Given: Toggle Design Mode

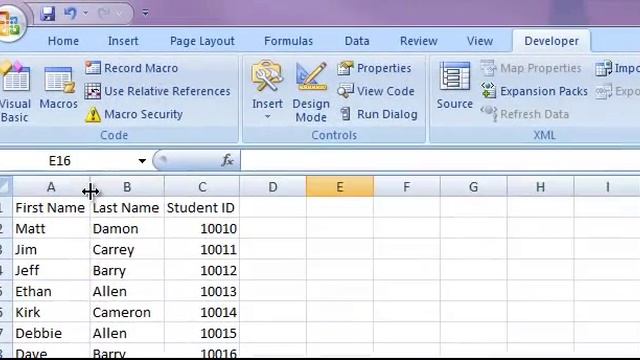Looking at the screenshot, I should coord(311,92).
